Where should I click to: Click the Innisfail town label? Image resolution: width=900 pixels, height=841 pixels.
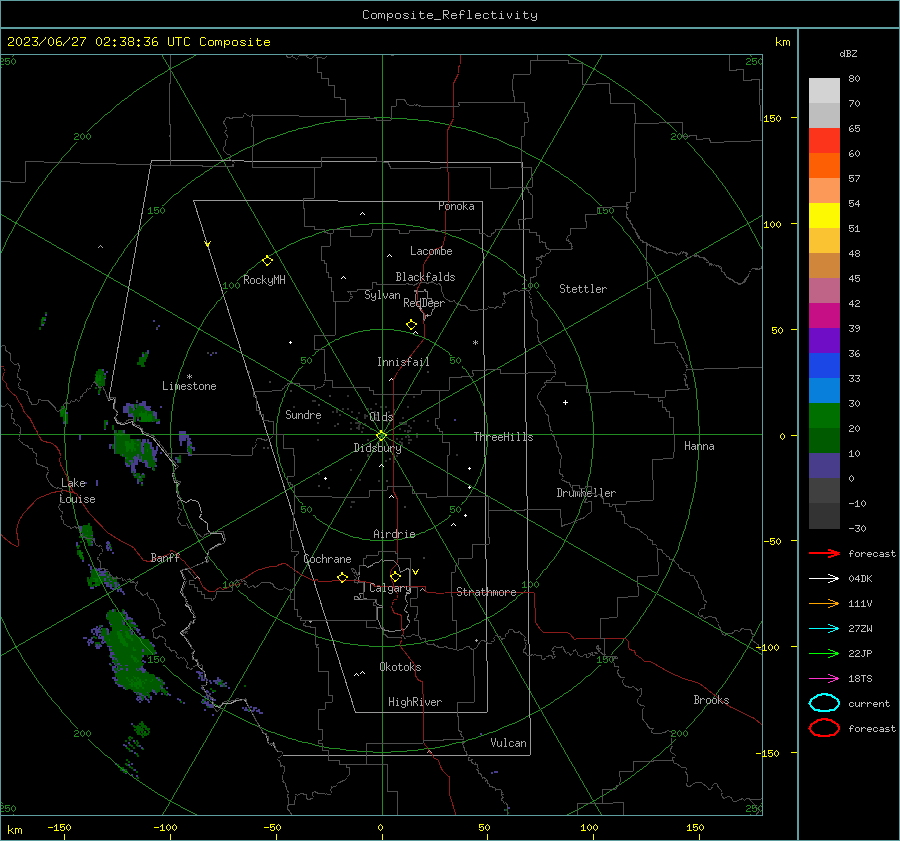pos(403,362)
